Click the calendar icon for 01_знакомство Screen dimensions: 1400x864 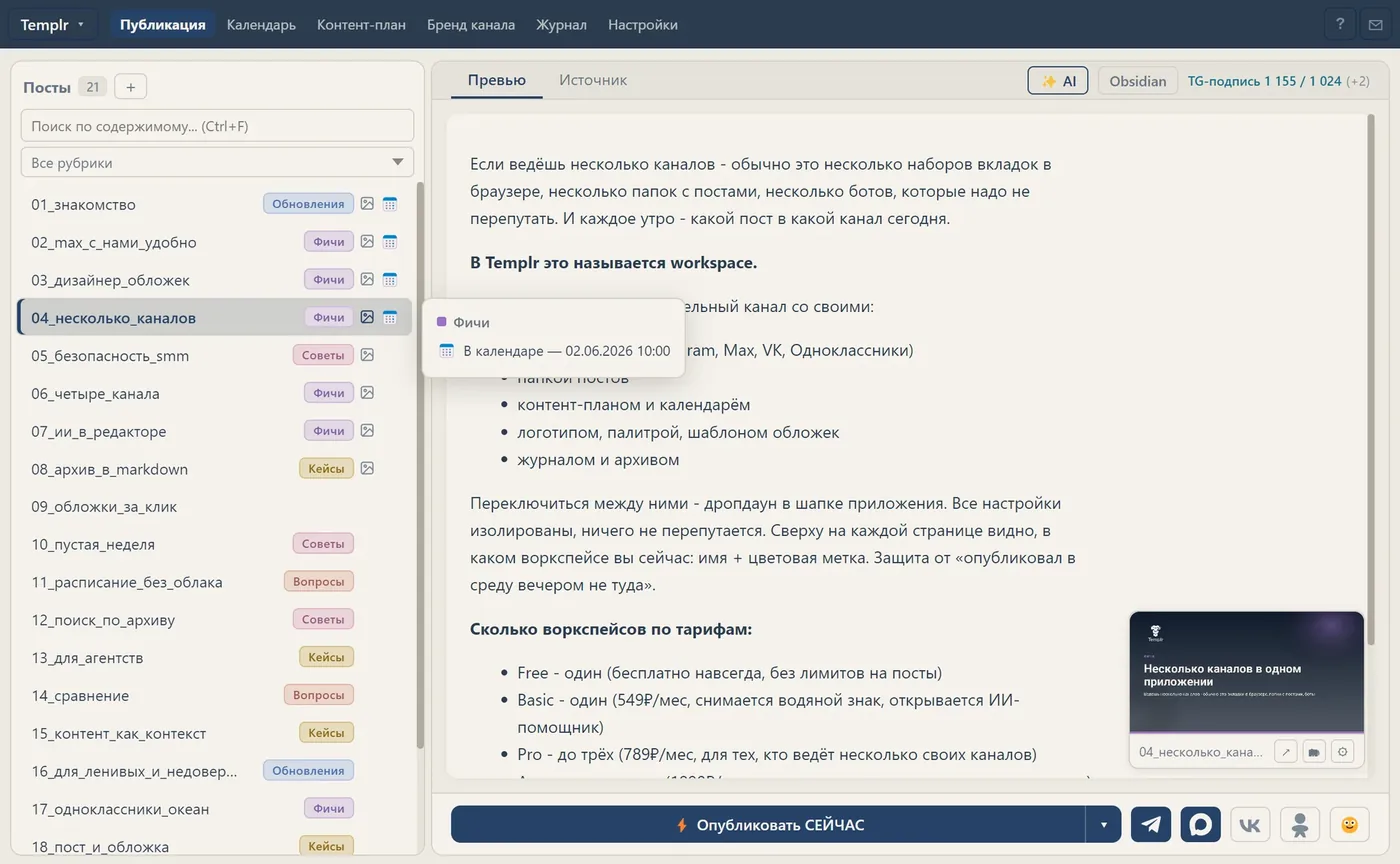(390, 204)
